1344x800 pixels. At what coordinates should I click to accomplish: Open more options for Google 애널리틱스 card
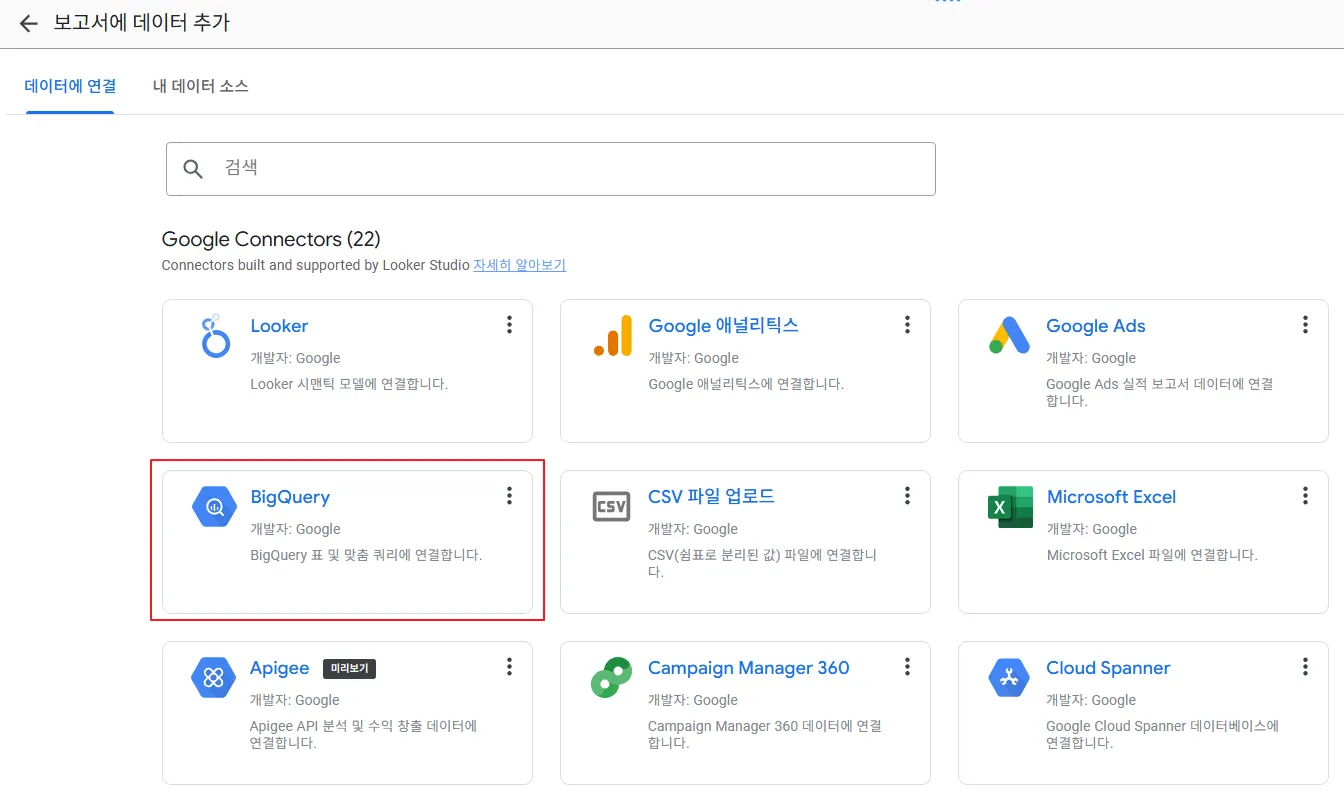click(x=907, y=324)
